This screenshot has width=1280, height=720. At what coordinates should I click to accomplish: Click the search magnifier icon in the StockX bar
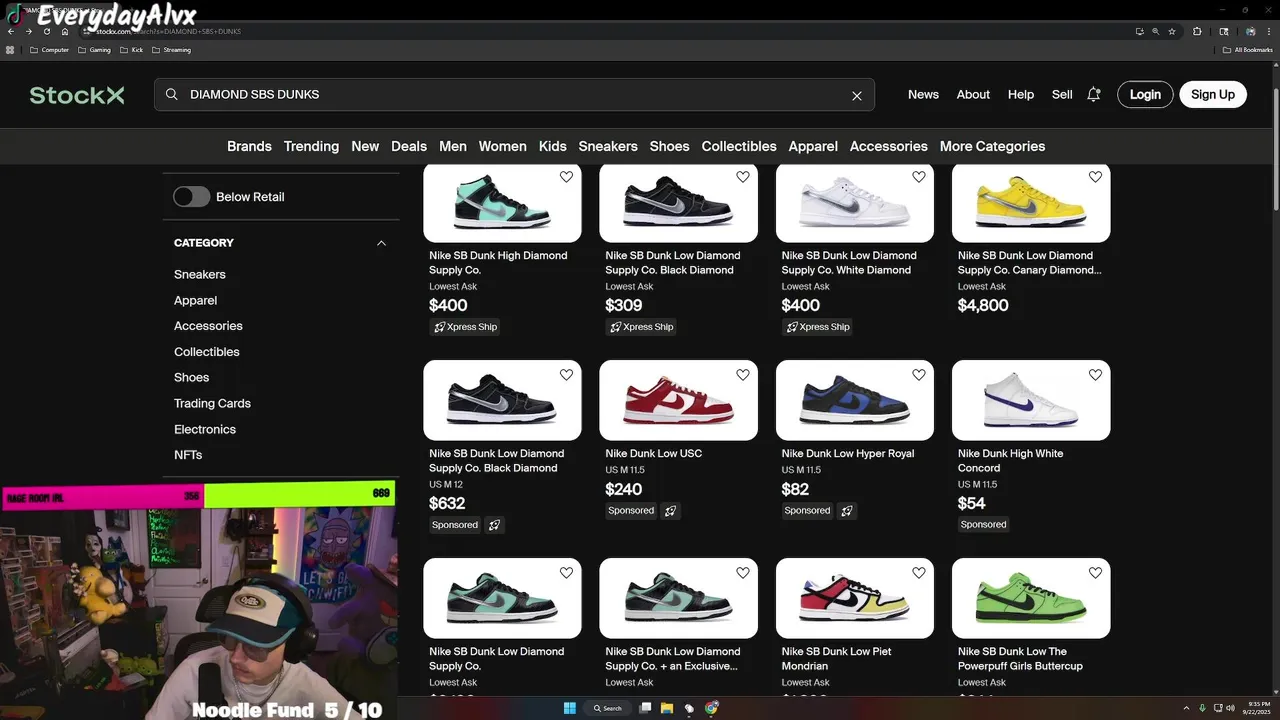(171, 94)
